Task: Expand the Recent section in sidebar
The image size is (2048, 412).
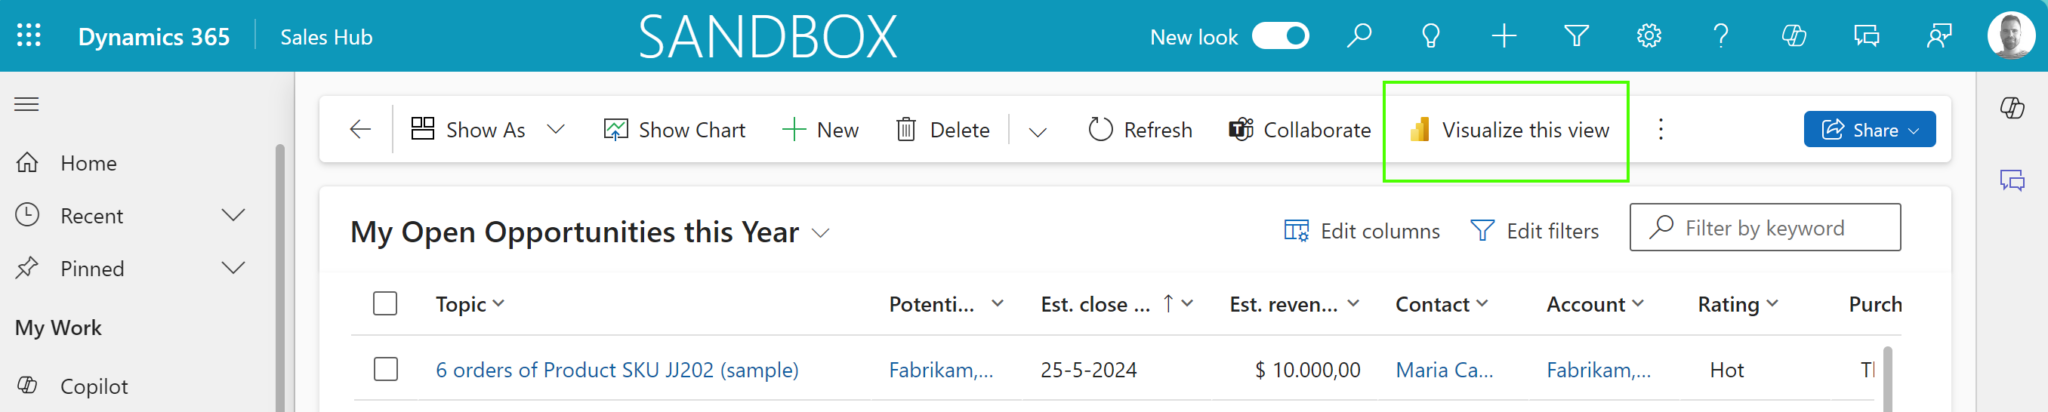Action: 233,216
